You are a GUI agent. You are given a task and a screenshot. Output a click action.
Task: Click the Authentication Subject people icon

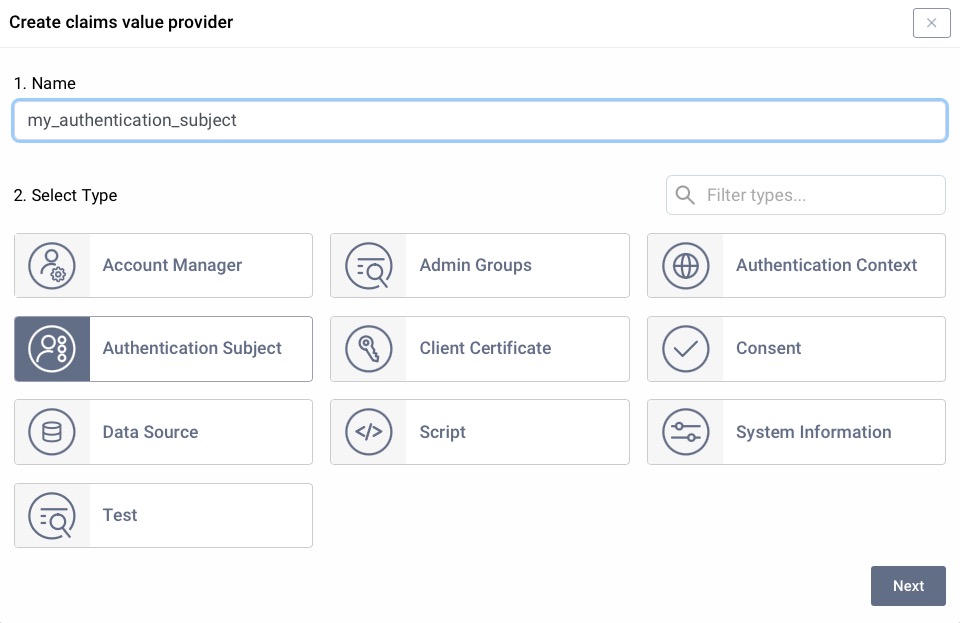(52, 348)
